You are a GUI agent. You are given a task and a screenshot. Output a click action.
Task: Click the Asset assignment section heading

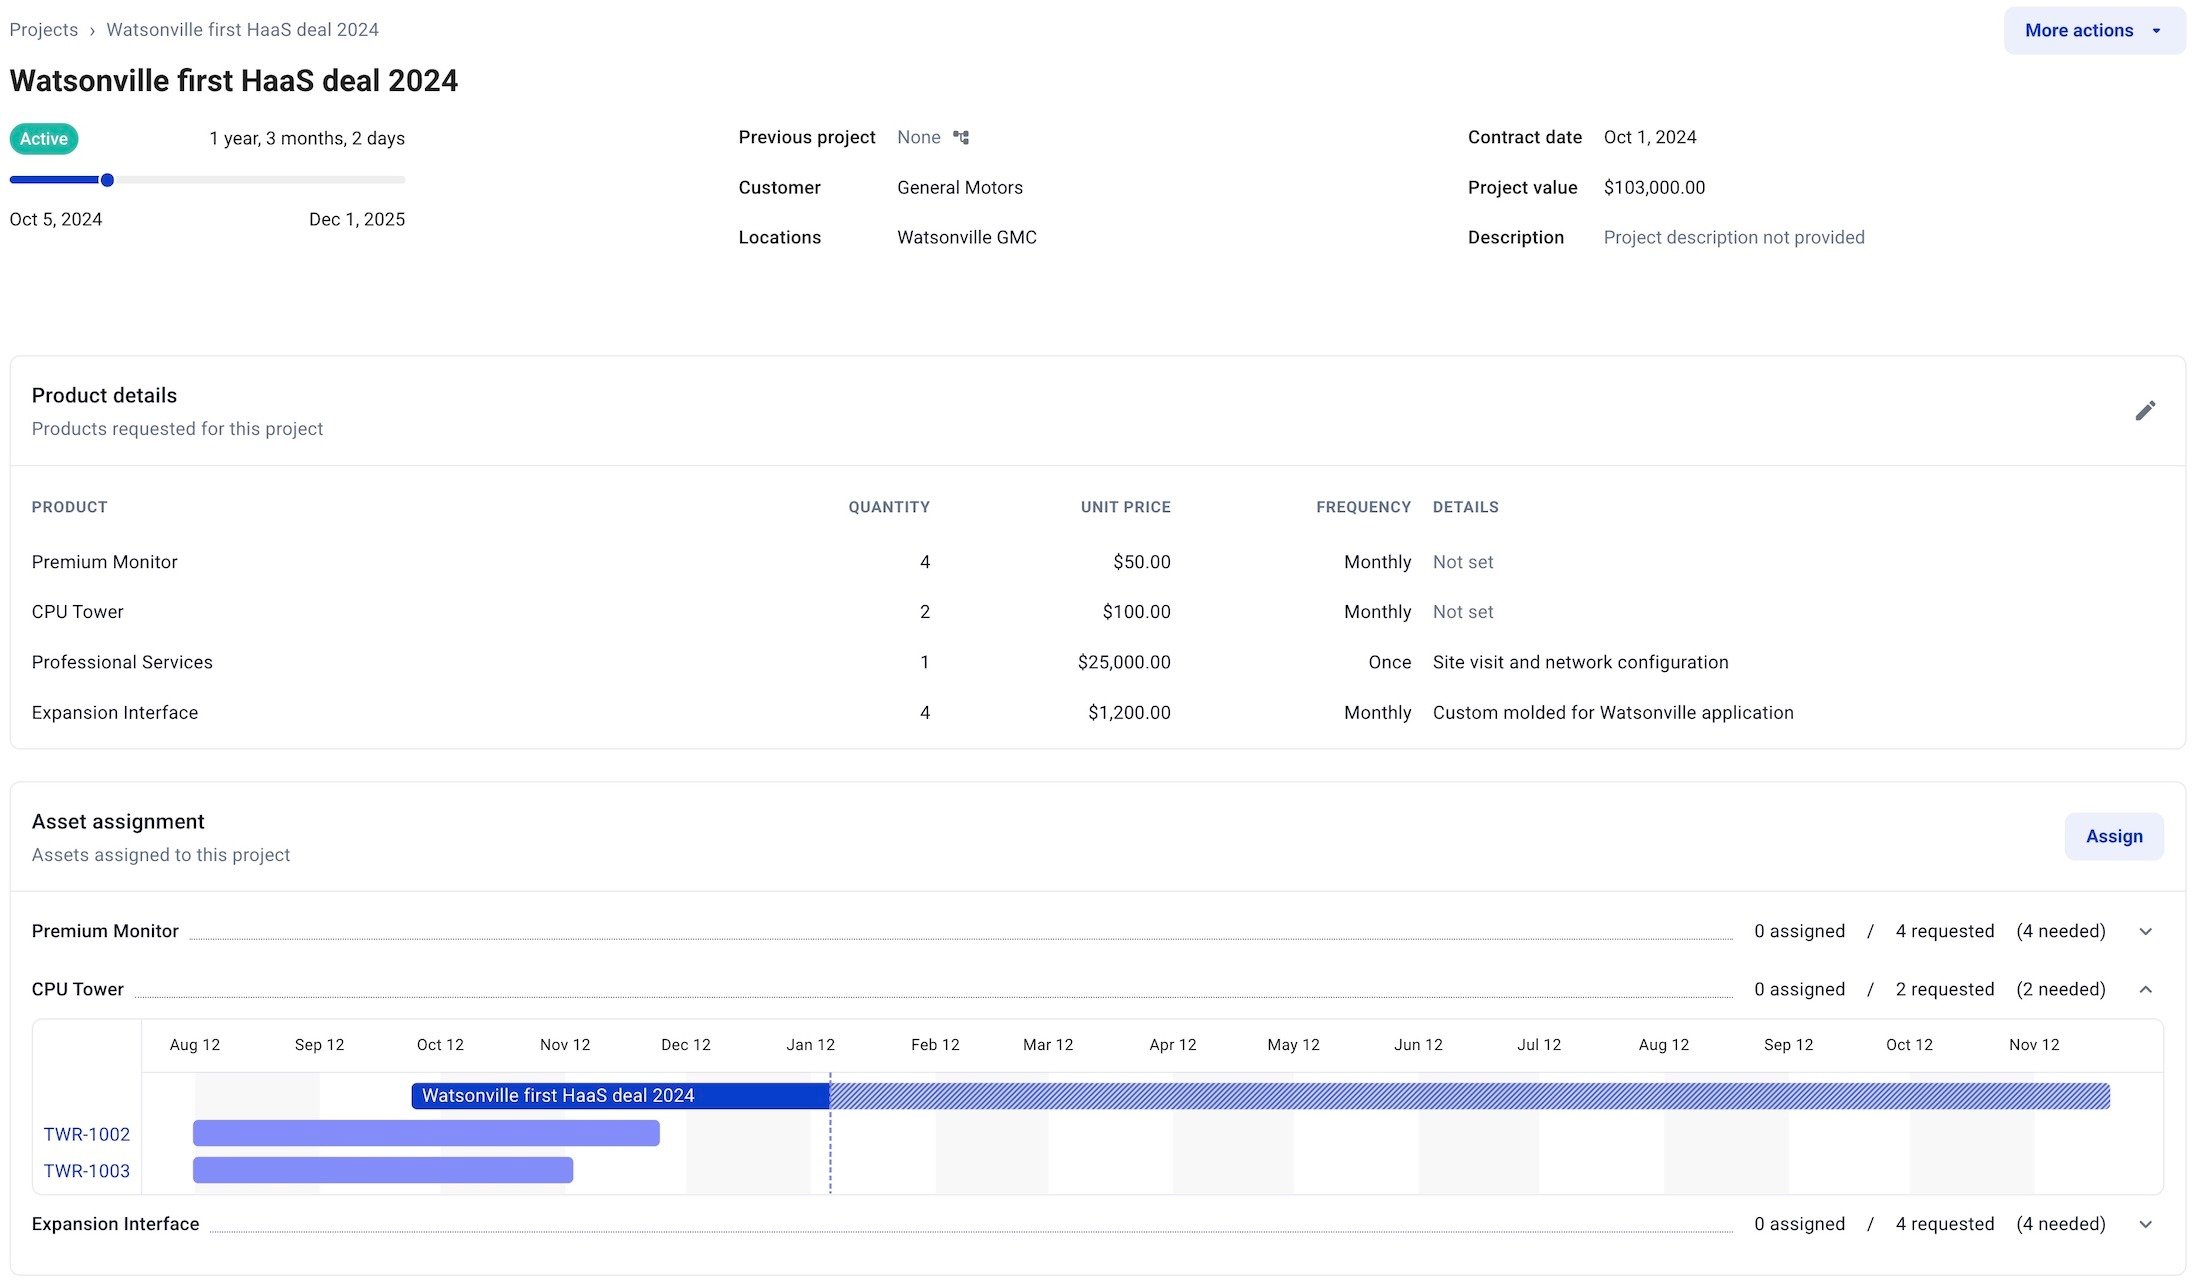pos(118,822)
